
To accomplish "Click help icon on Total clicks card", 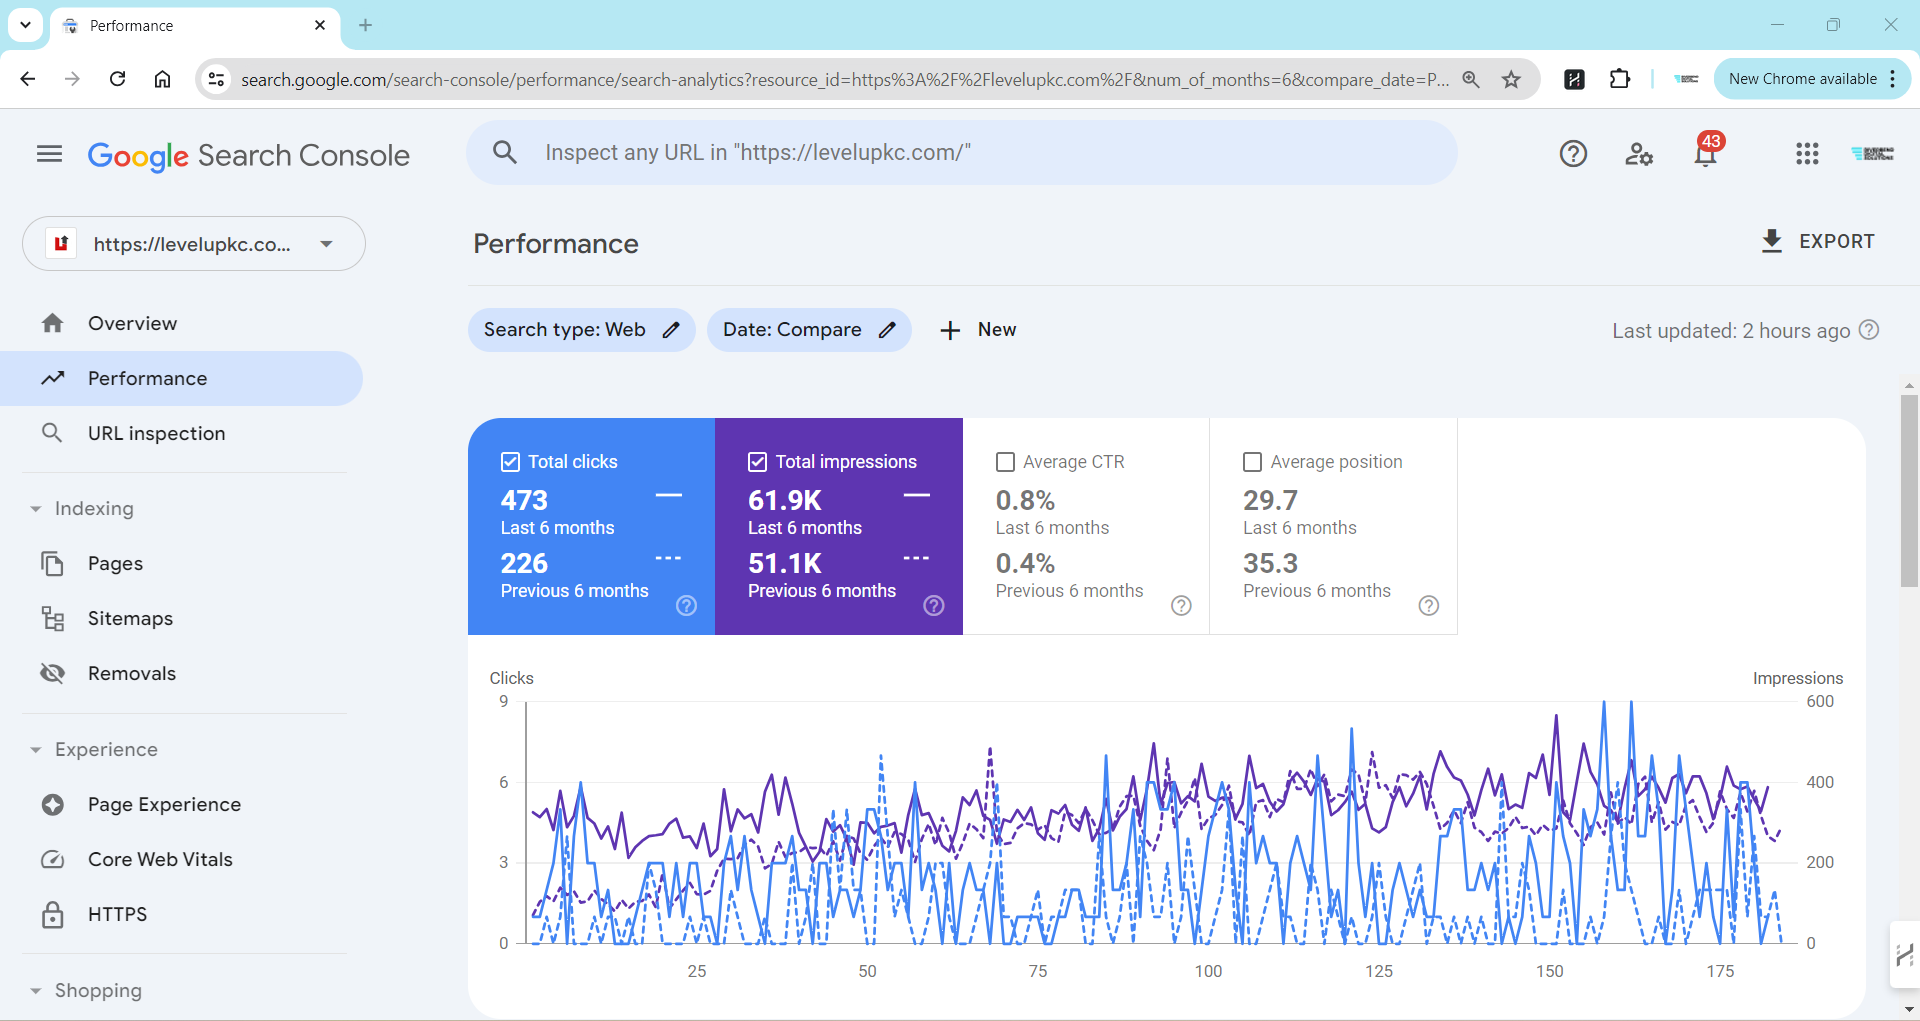I will click(686, 605).
